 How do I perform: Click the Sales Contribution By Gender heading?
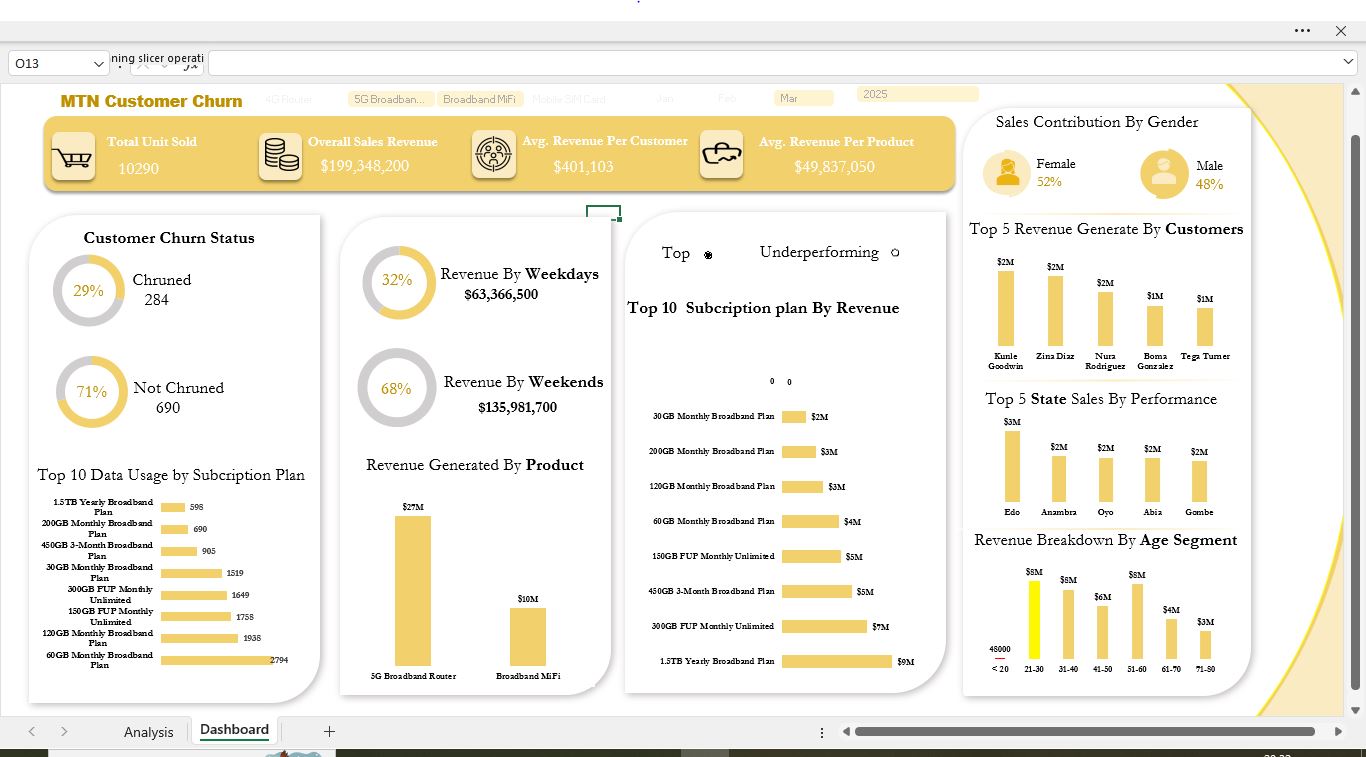tap(1097, 122)
